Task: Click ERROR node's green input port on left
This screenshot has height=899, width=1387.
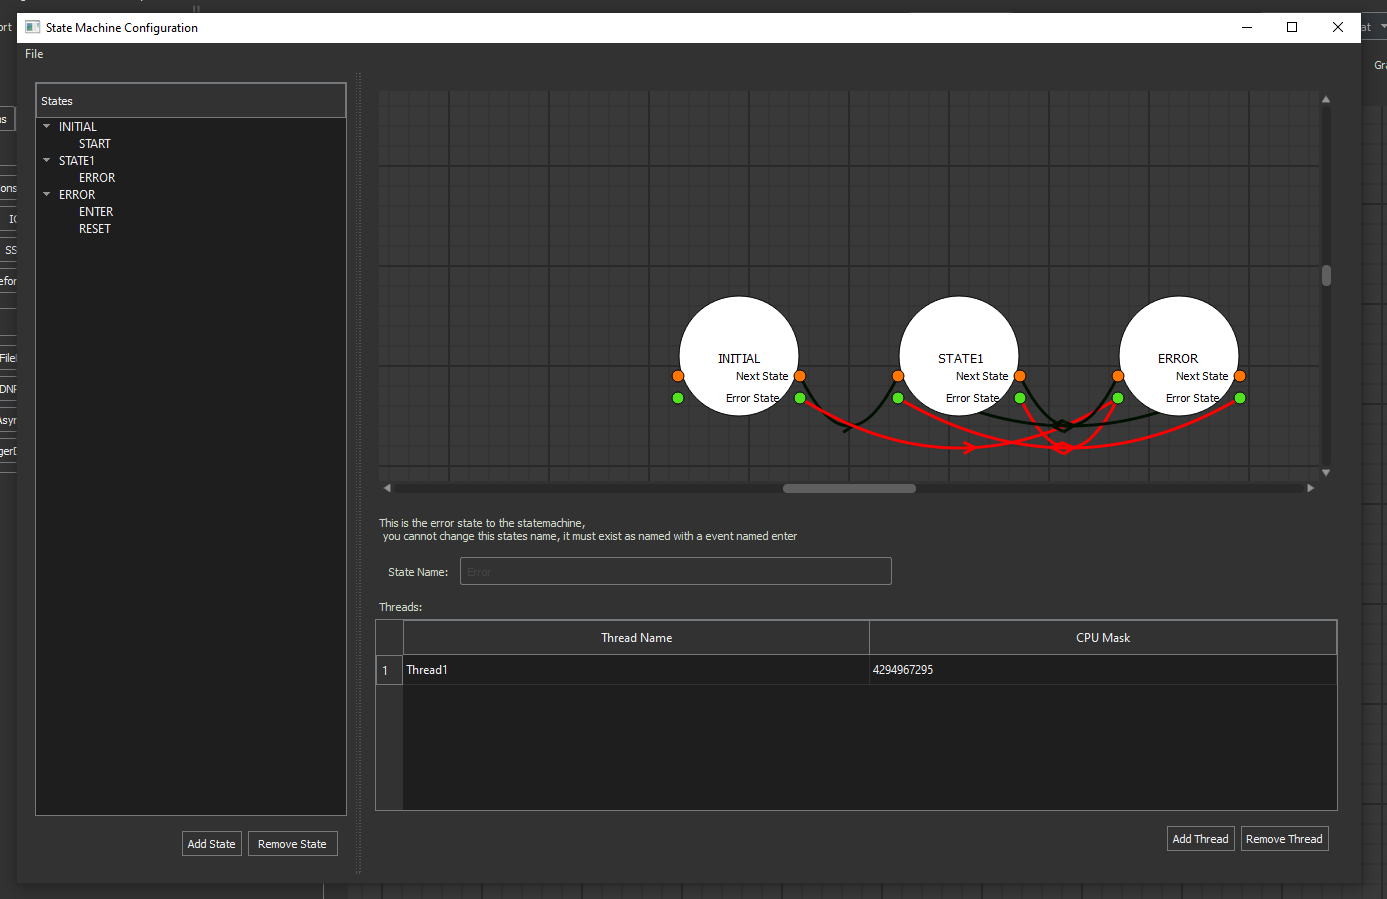Action: [1118, 398]
